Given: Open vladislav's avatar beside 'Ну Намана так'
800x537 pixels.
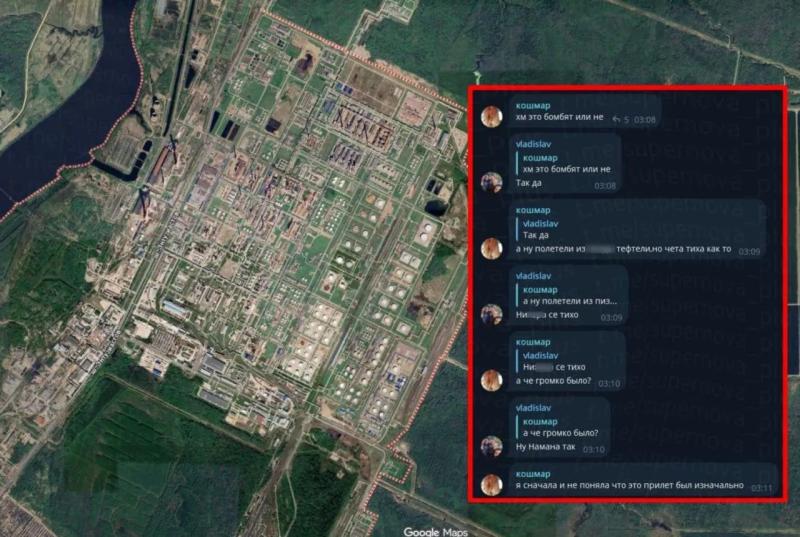Looking at the screenshot, I should pyautogui.click(x=492, y=446).
